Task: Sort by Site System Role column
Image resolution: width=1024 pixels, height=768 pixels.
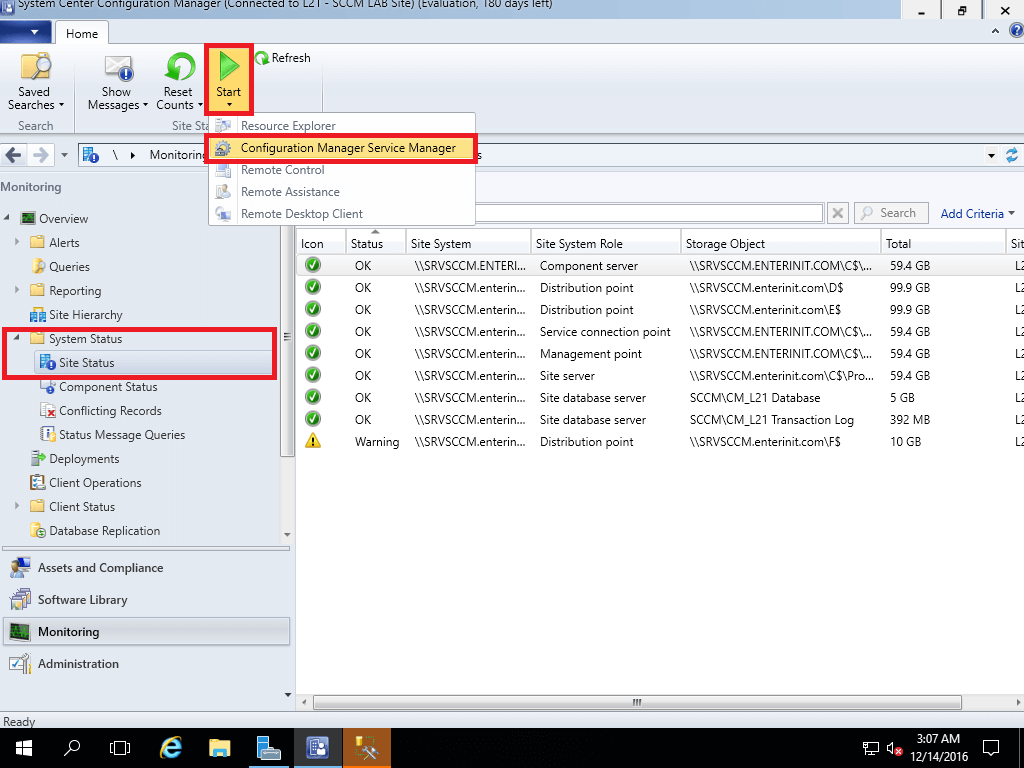Action: [605, 243]
